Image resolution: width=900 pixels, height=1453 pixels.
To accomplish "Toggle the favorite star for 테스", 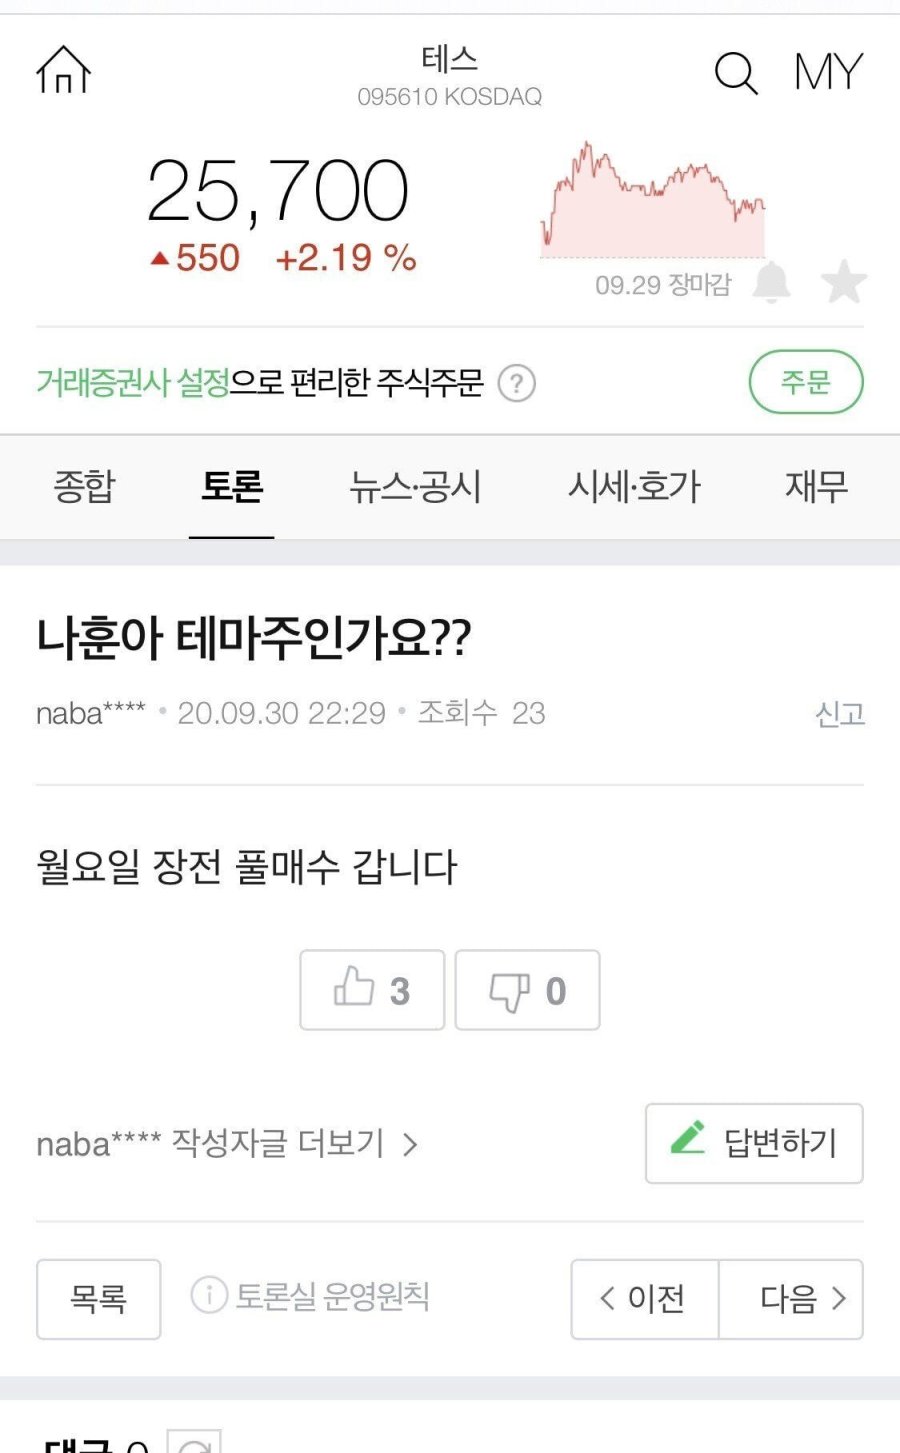I will [843, 282].
